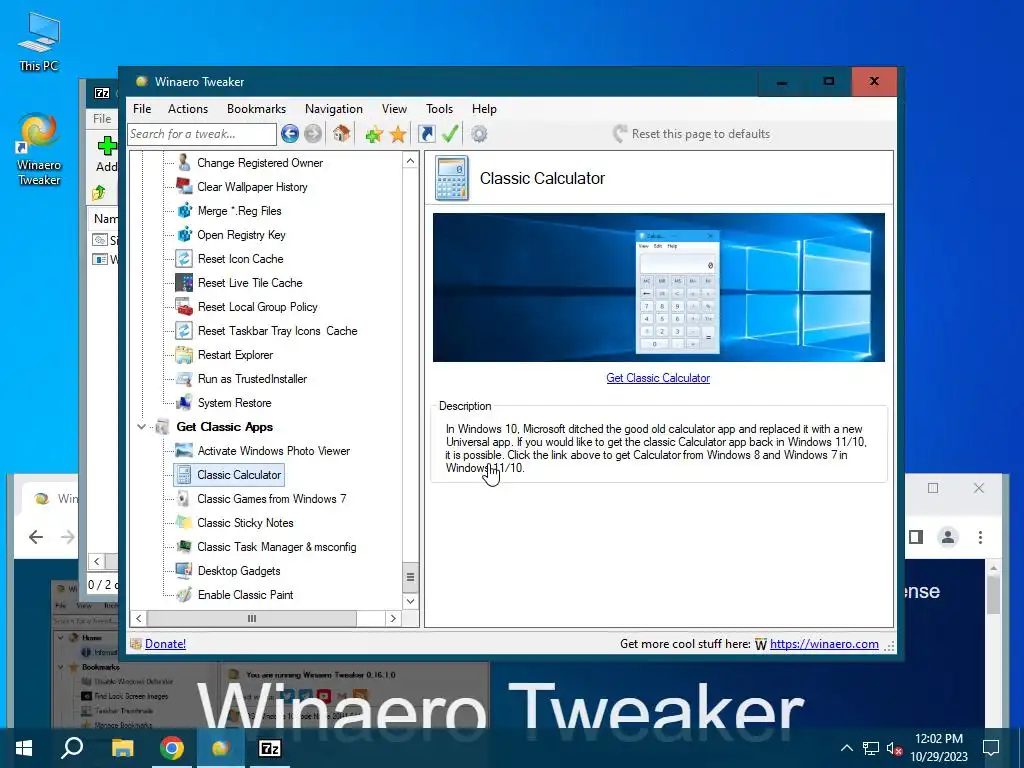
Task: Switch to 7-Zip in the taskbar
Action: pyautogui.click(x=270, y=748)
